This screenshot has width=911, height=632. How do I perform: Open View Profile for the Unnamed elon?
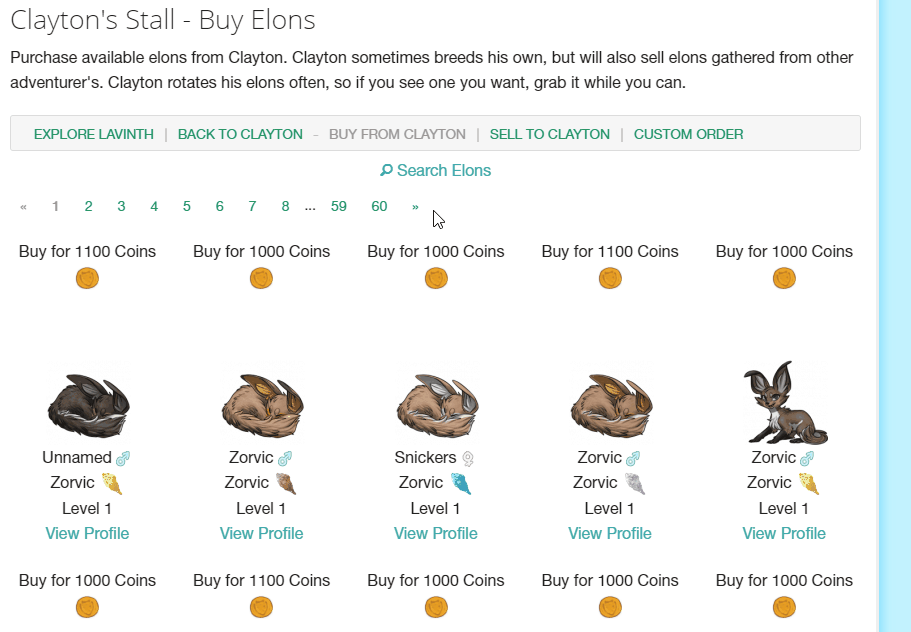(x=87, y=533)
